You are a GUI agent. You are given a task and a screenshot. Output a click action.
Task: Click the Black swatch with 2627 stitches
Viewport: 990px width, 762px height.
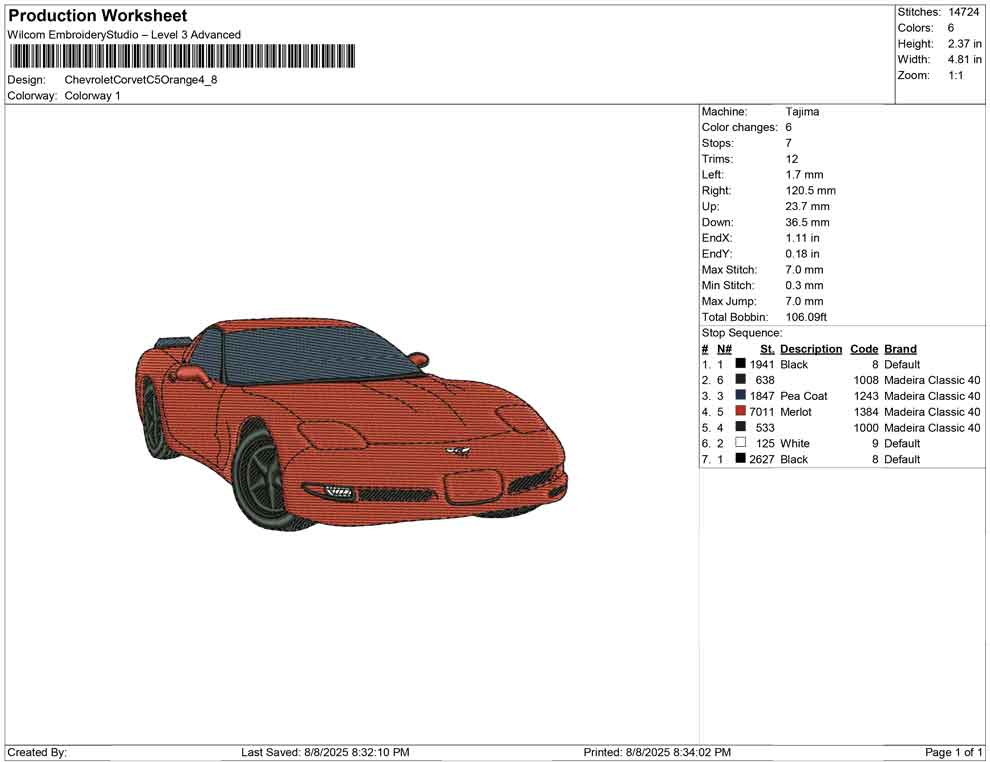740,459
